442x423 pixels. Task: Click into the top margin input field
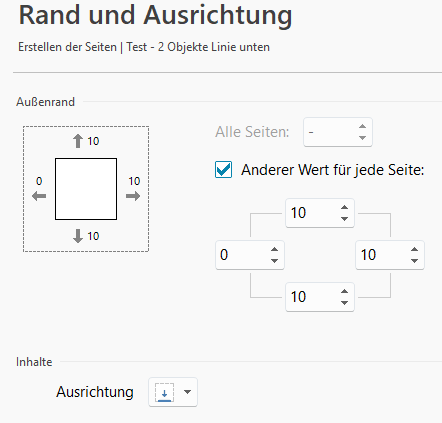[312, 213]
